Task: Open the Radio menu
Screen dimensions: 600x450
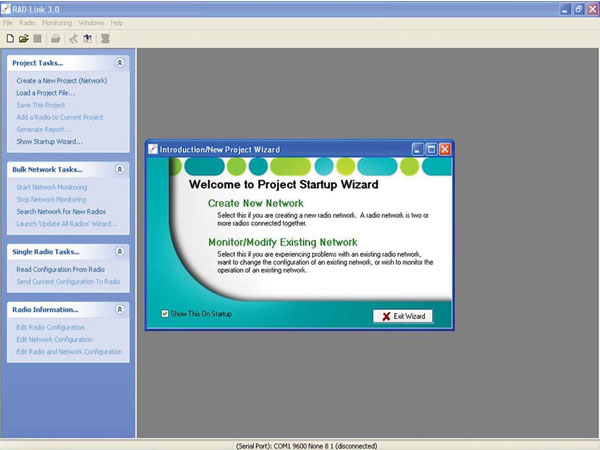Action: [x=27, y=23]
